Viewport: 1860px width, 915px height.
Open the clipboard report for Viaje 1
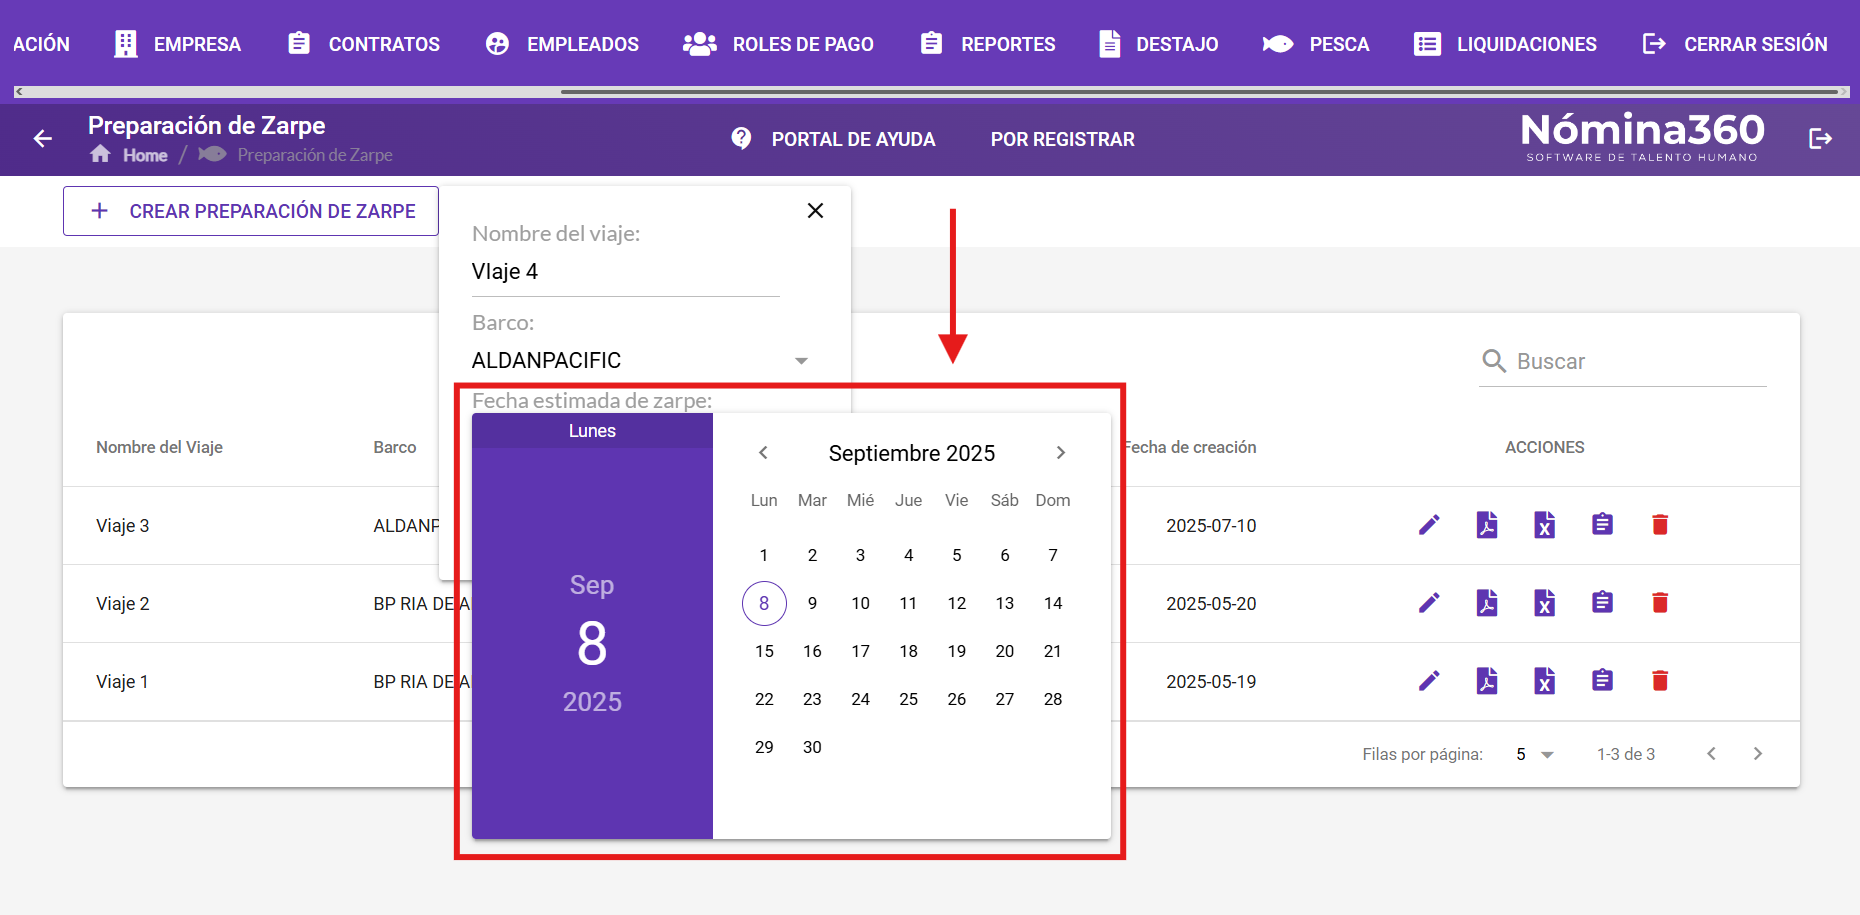coord(1602,680)
